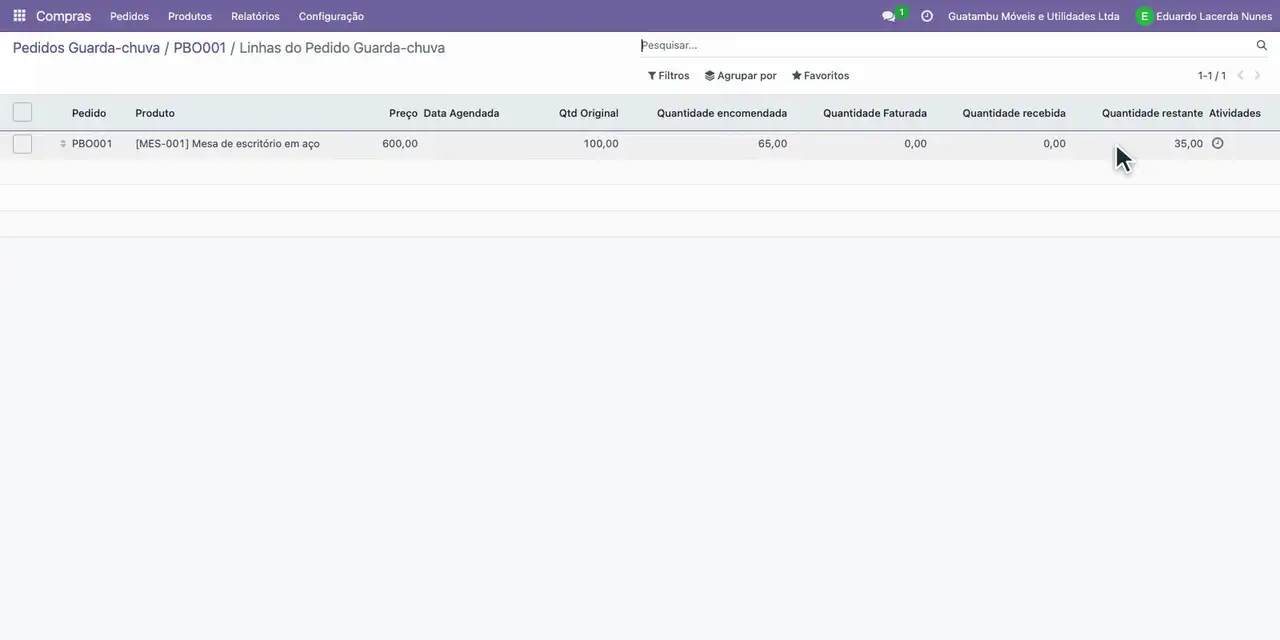Open the PBO001 order cell in the row

[92, 144]
